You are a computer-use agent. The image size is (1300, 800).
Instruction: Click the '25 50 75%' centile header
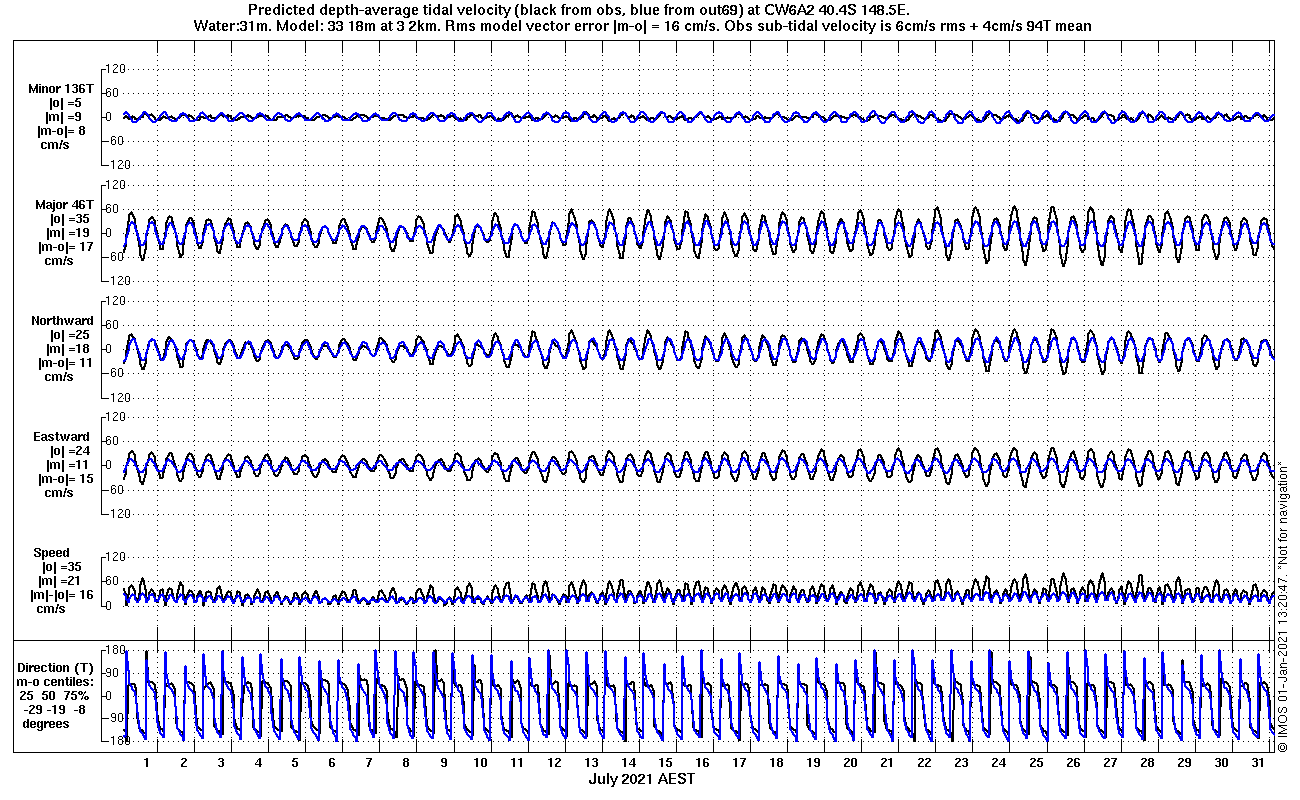(56, 695)
